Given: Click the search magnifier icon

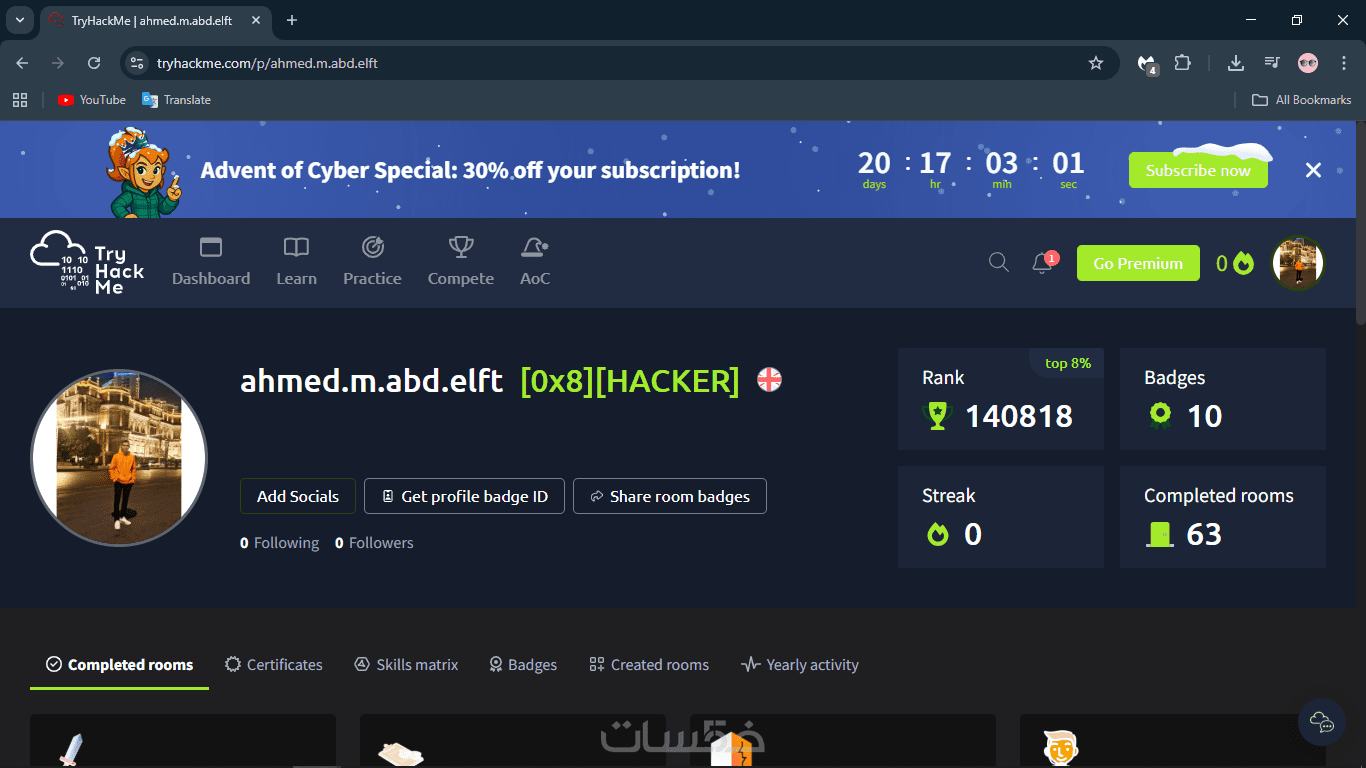Looking at the screenshot, I should [998, 262].
